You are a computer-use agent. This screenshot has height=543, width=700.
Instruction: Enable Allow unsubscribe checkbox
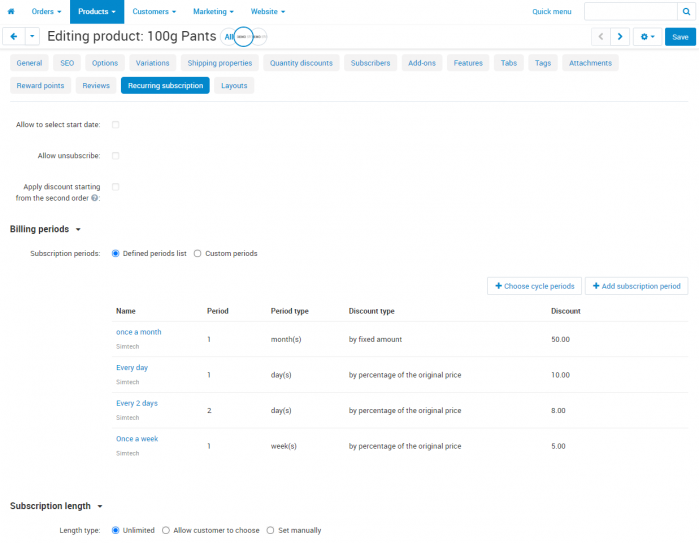116,156
